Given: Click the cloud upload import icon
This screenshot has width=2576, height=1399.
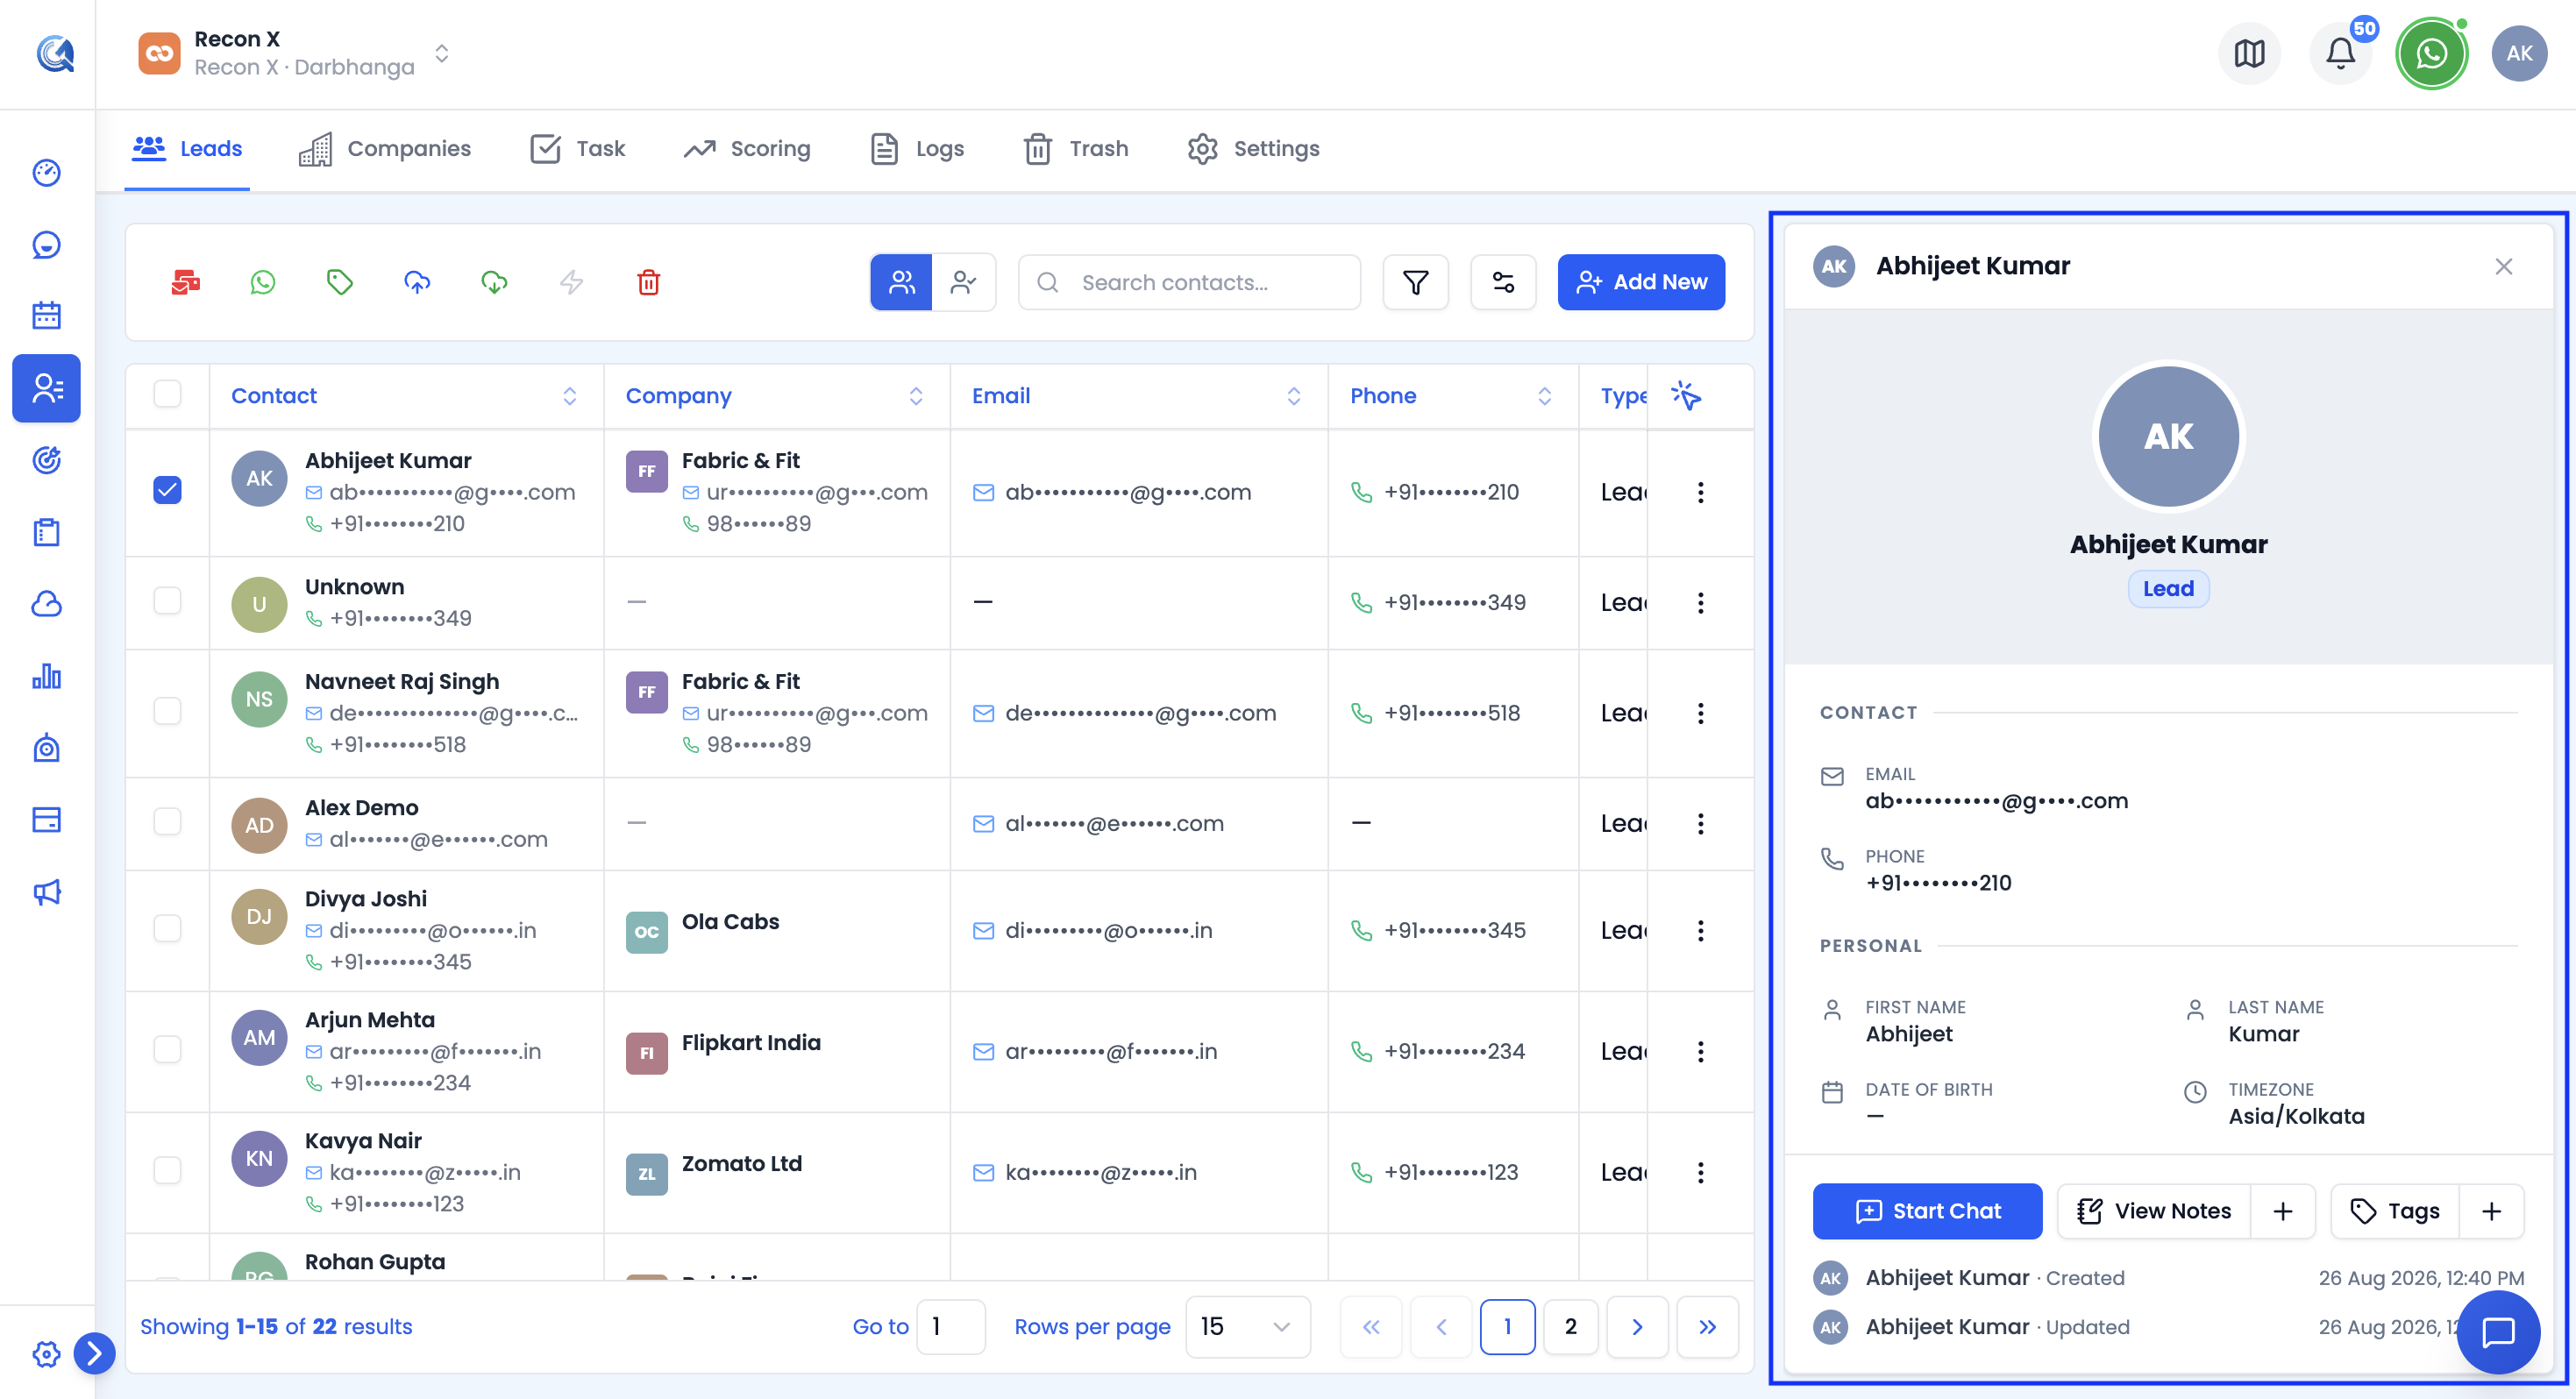Looking at the screenshot, I should 417,283.
